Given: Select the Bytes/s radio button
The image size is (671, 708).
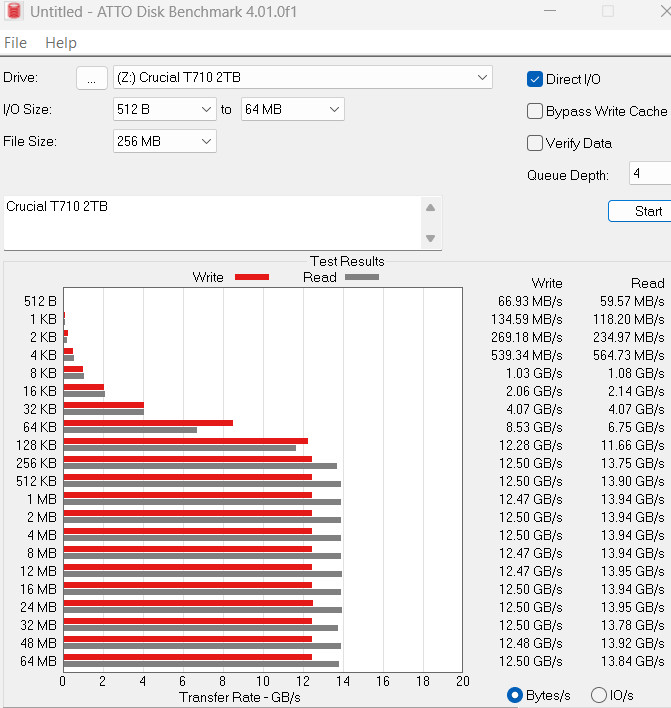Looking at the screenshot, I should pyautogui.click(x=515, y=695).
